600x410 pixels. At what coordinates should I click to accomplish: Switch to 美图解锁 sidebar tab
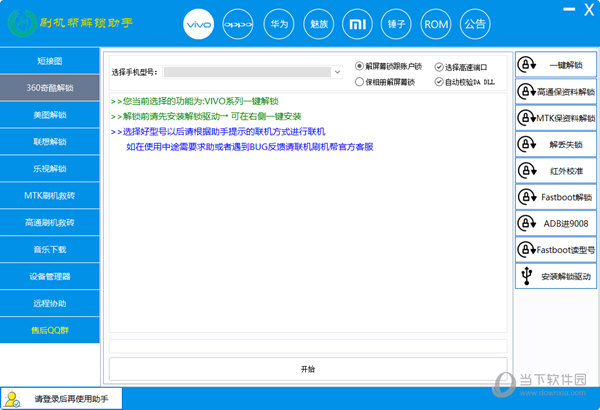(x=50, y=114)
